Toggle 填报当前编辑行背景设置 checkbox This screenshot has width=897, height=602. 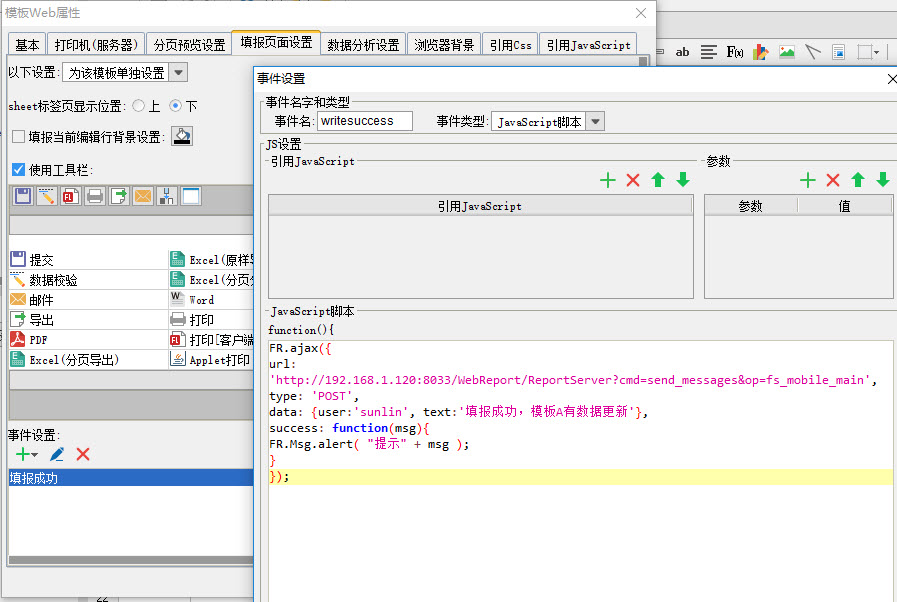18,137
